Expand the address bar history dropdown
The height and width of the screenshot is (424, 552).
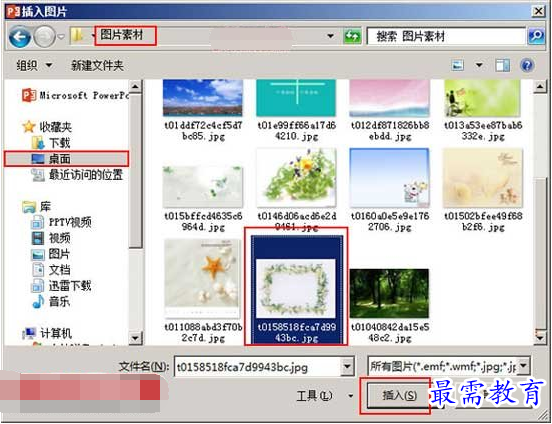pyautogui.click(x=330, y=36)
